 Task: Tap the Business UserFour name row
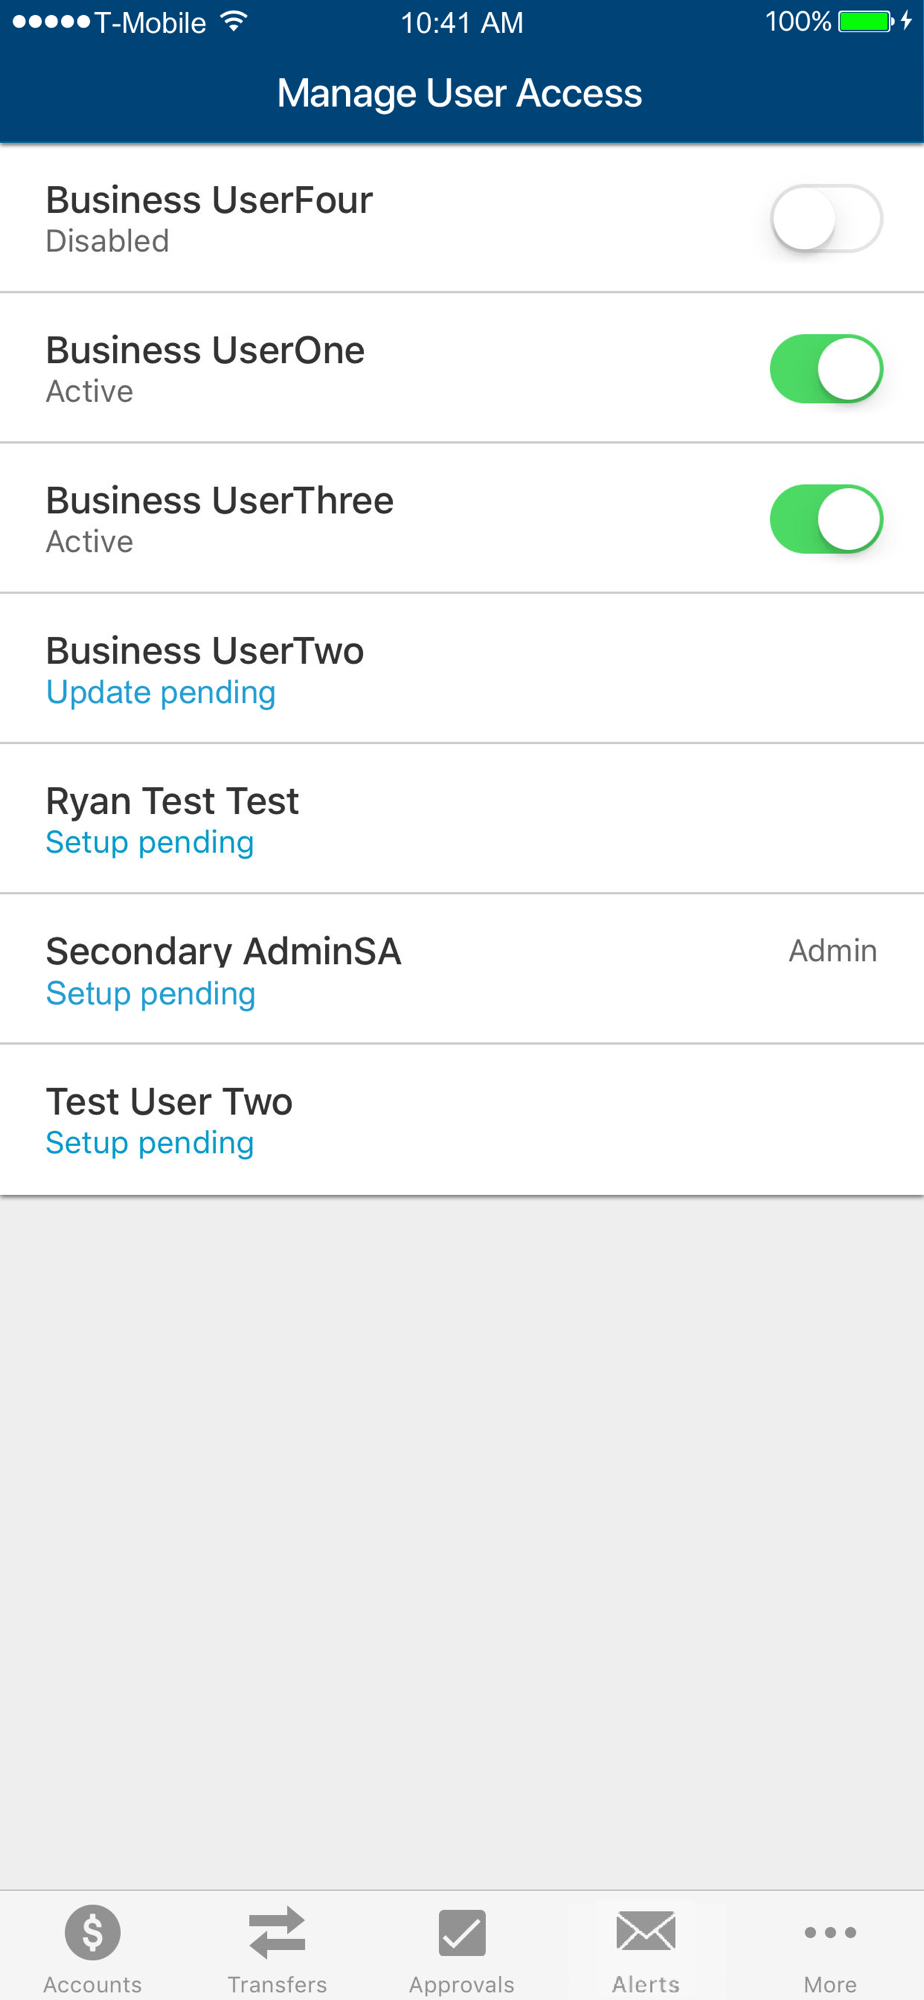(x=462, y=218)
